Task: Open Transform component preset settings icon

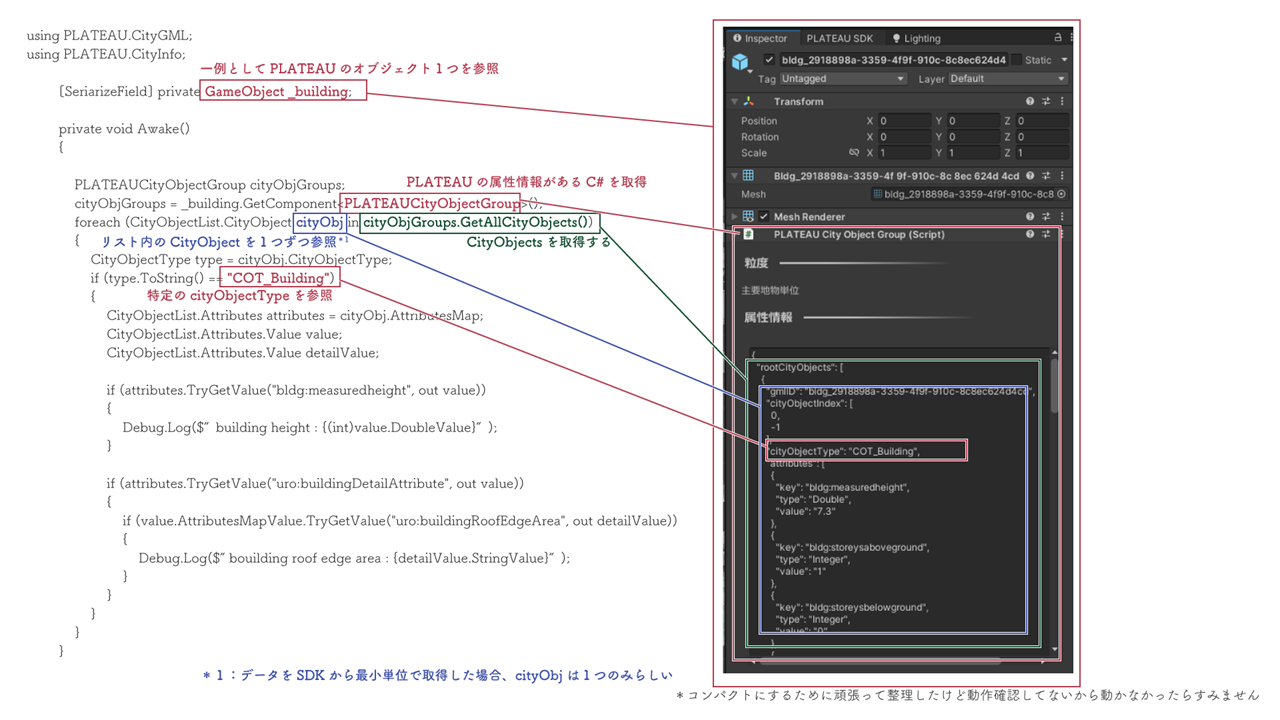Action: [x=1046, y=101]
